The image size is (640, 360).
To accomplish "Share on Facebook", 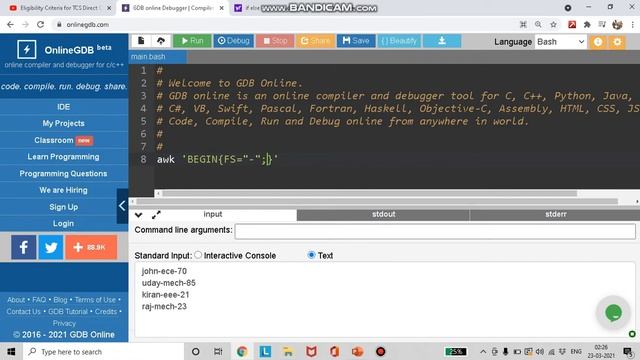I will tap(24, 247).
